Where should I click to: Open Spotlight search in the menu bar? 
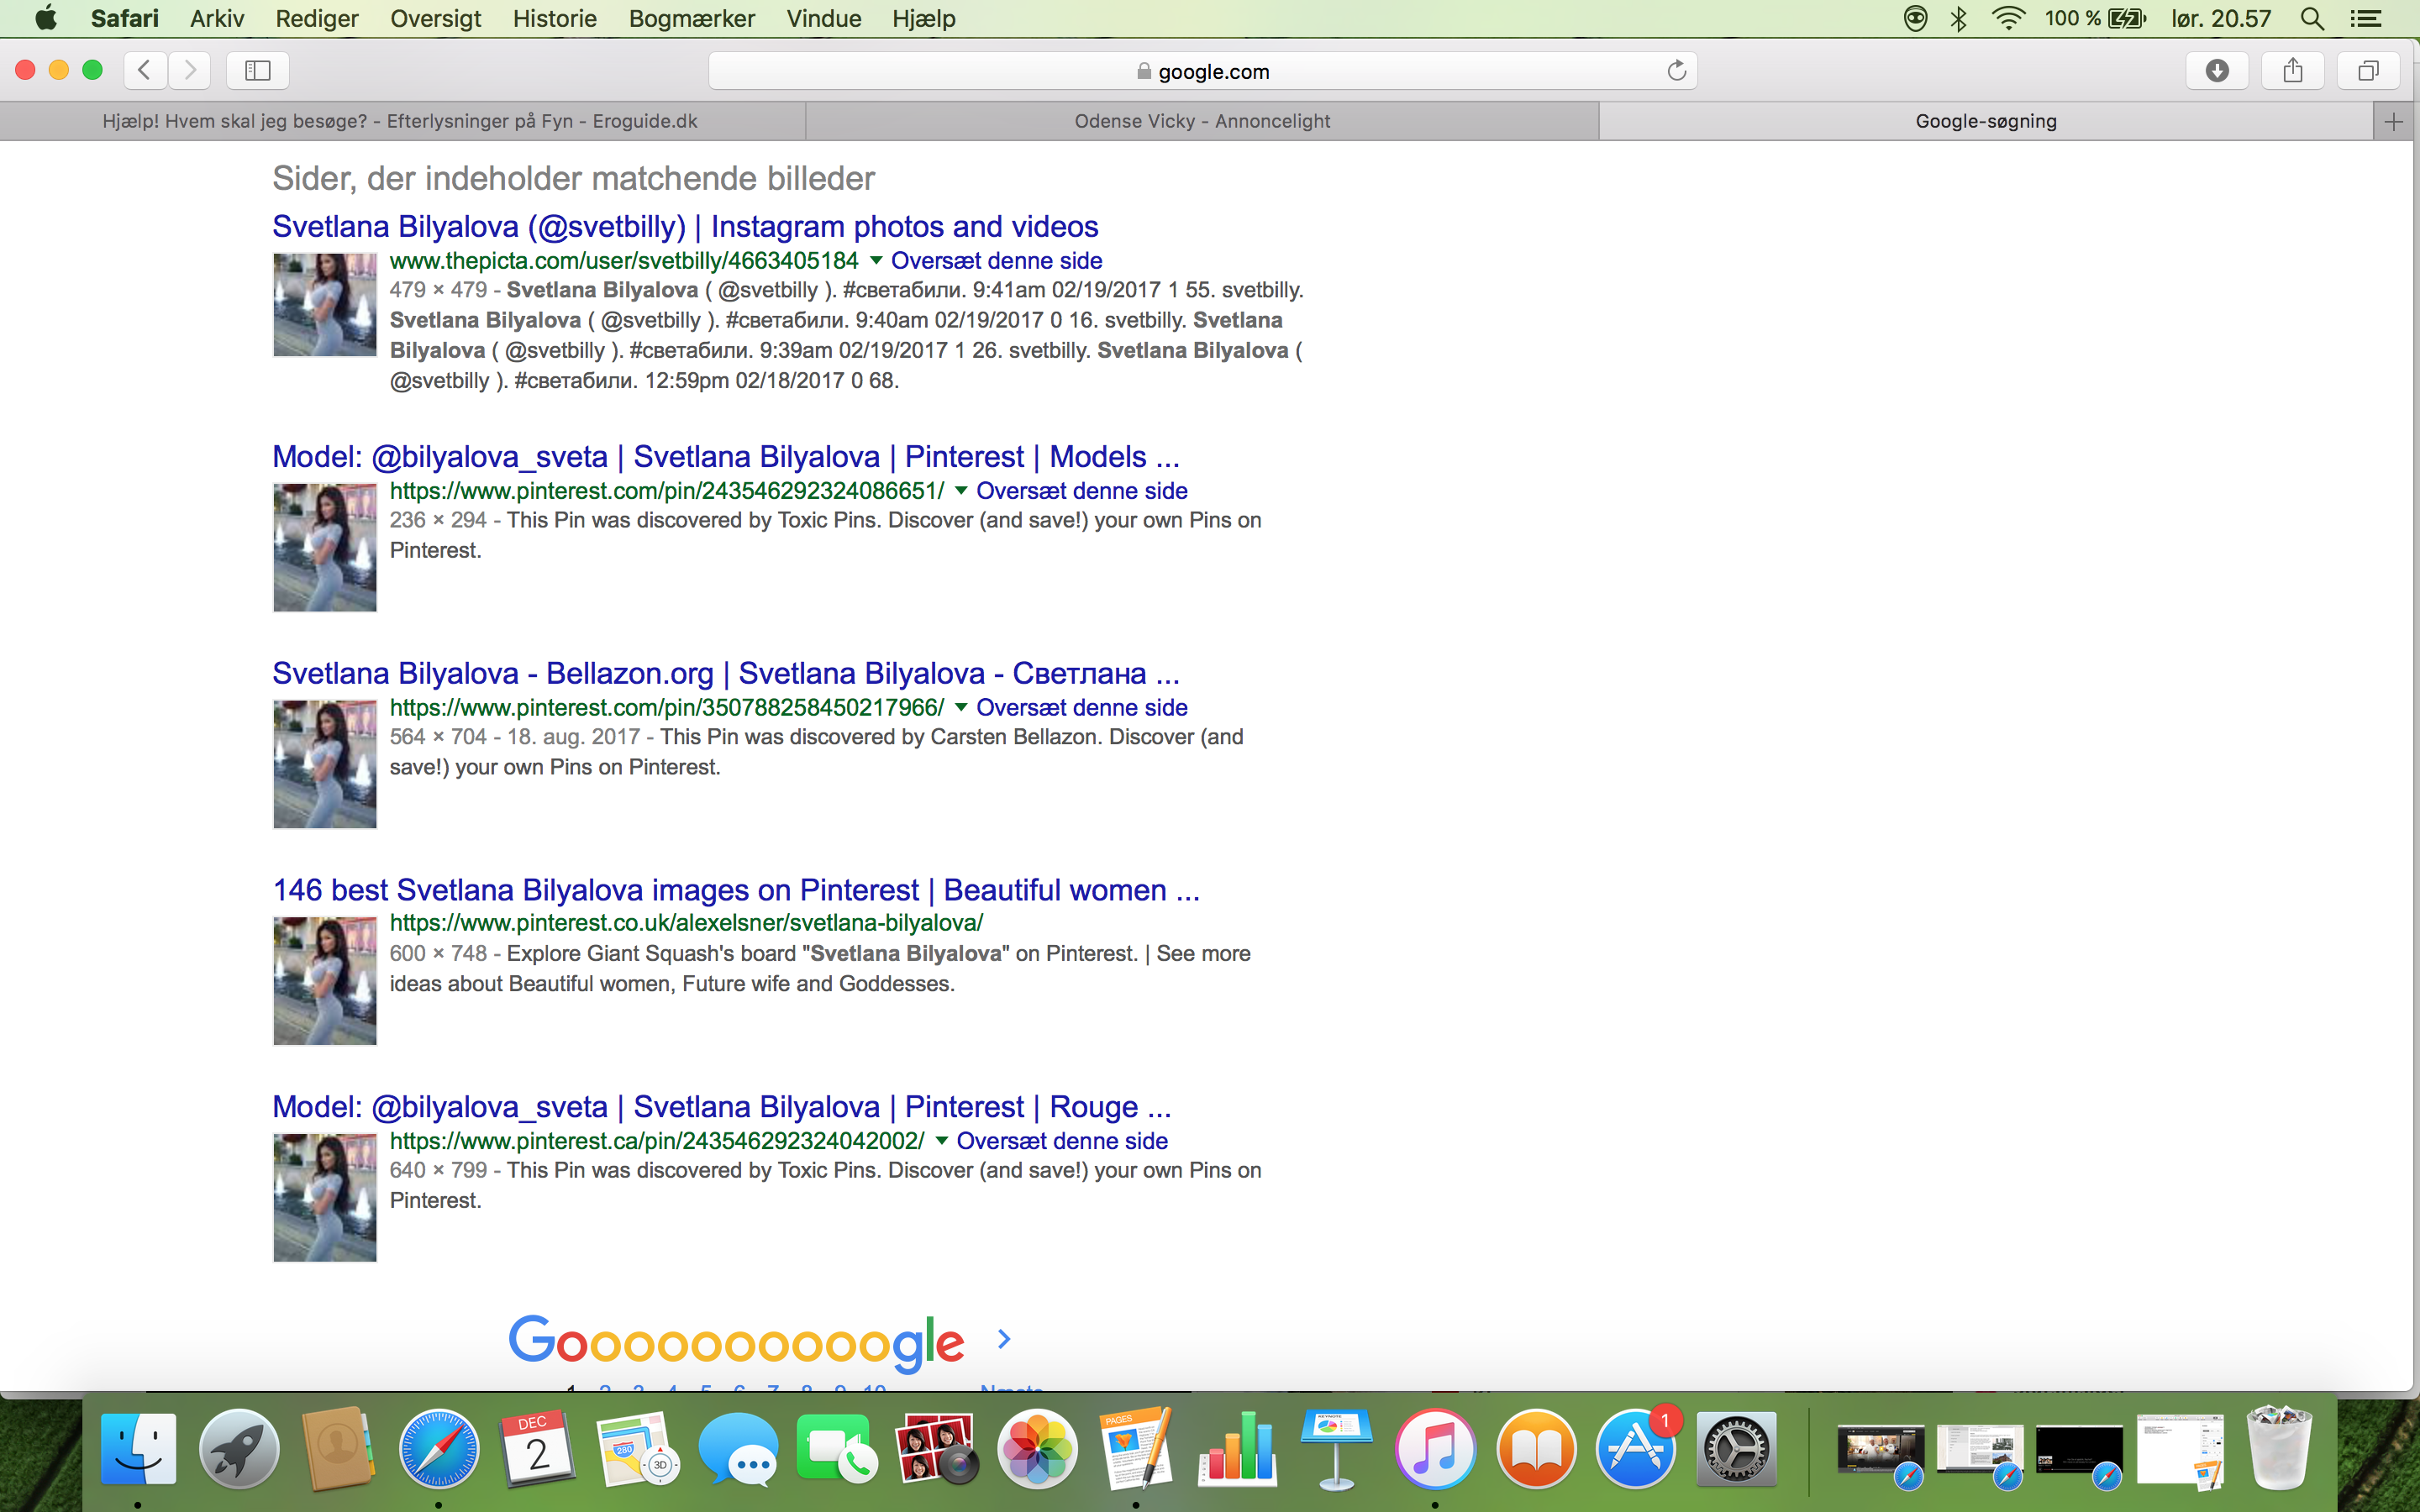click(2311, 18)
